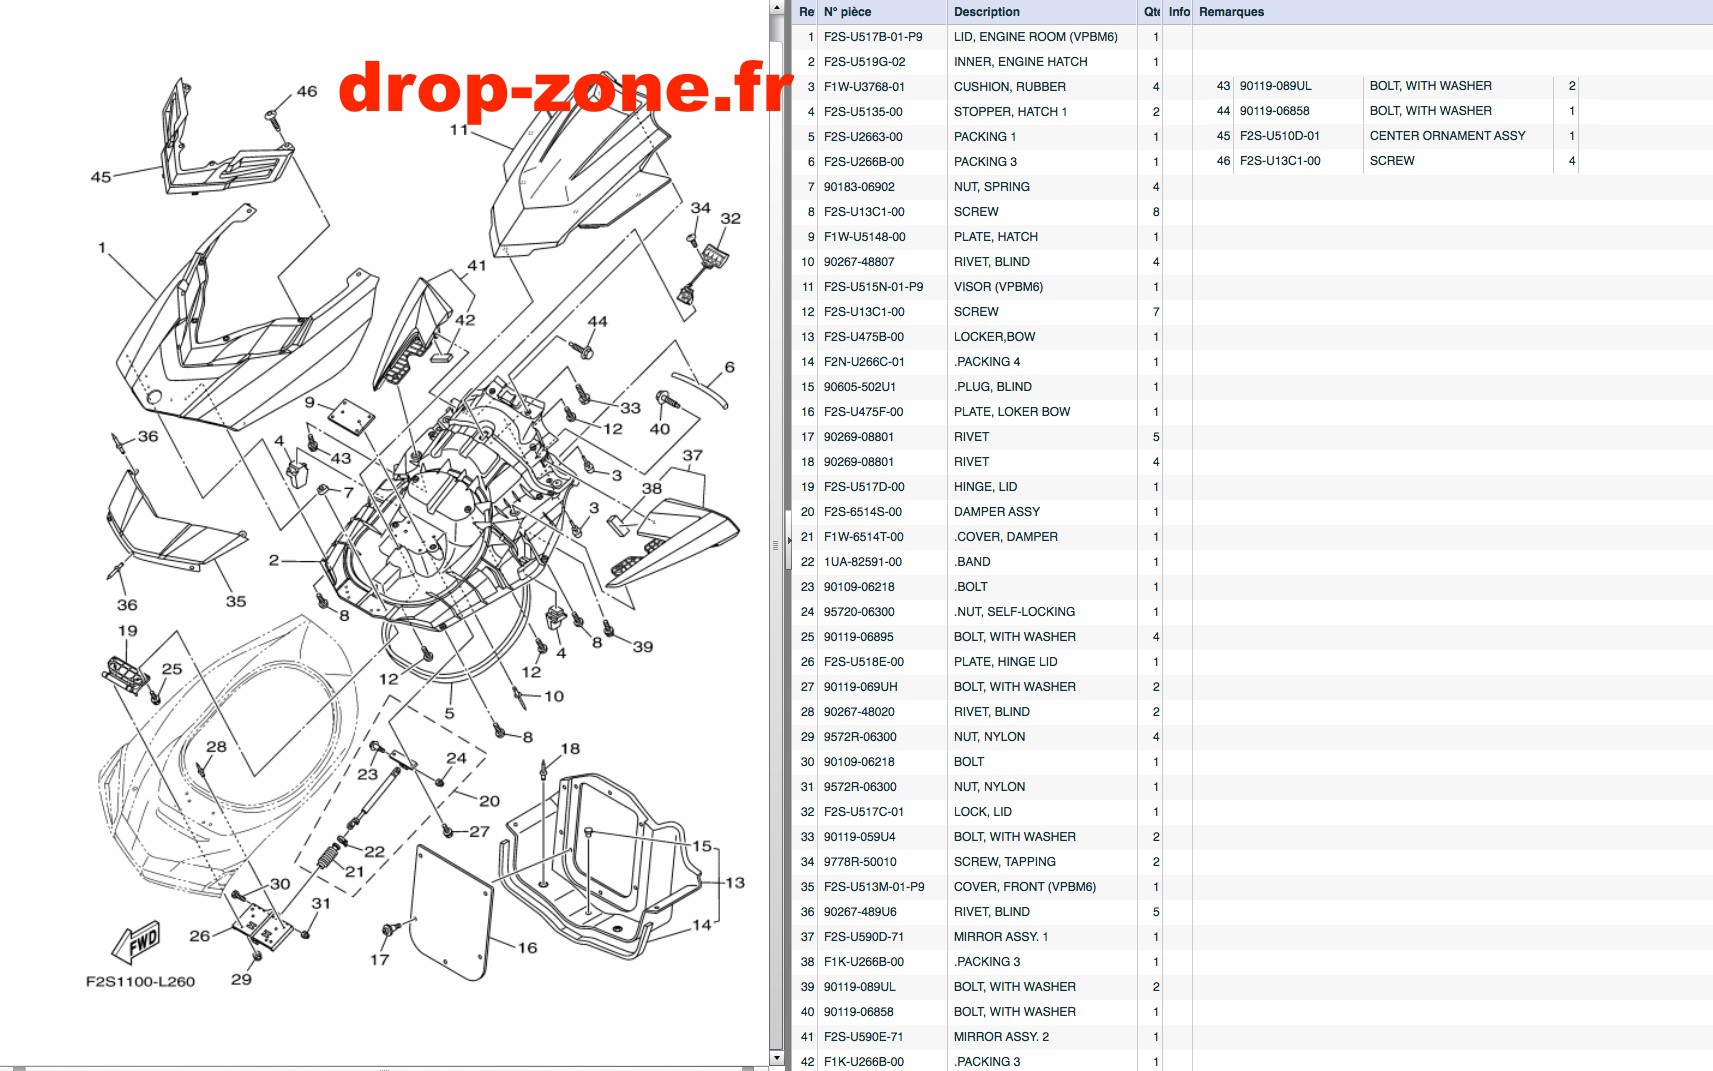Viewport: 1713px width, 1071px height.
Task: Click the Info column header
Action: coord(1178,12)
